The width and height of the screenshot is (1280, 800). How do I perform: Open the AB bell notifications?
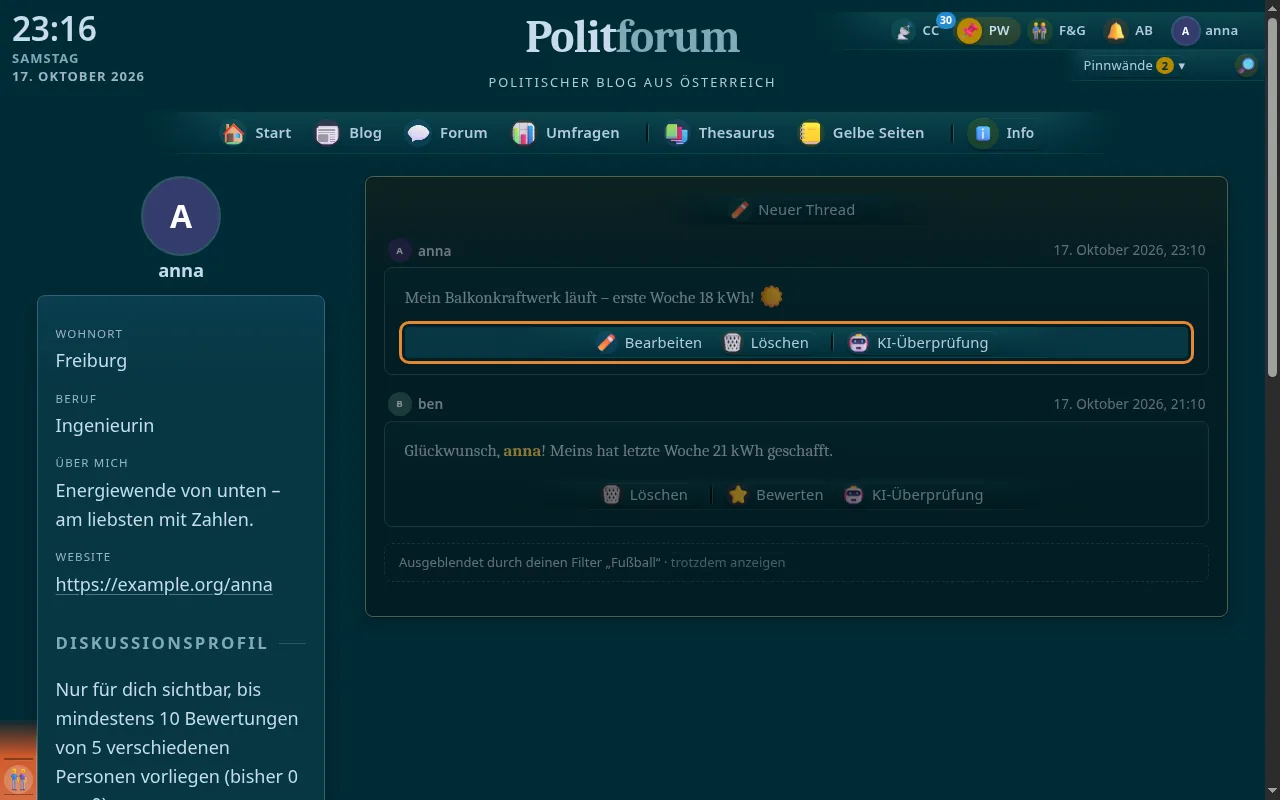tap(1130, 31)
